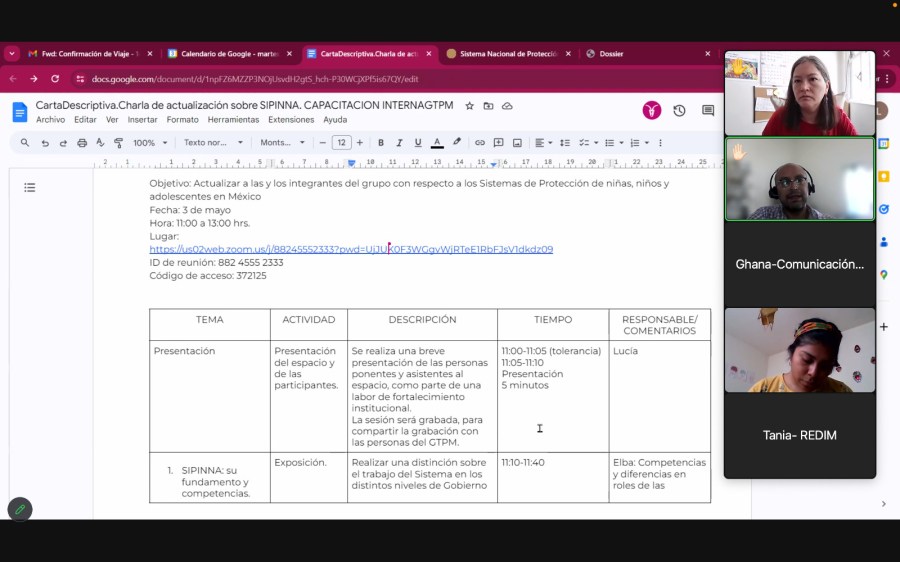Click the insert link icon
The width and height of the screenshot is (900, 562).
(480, 143)
